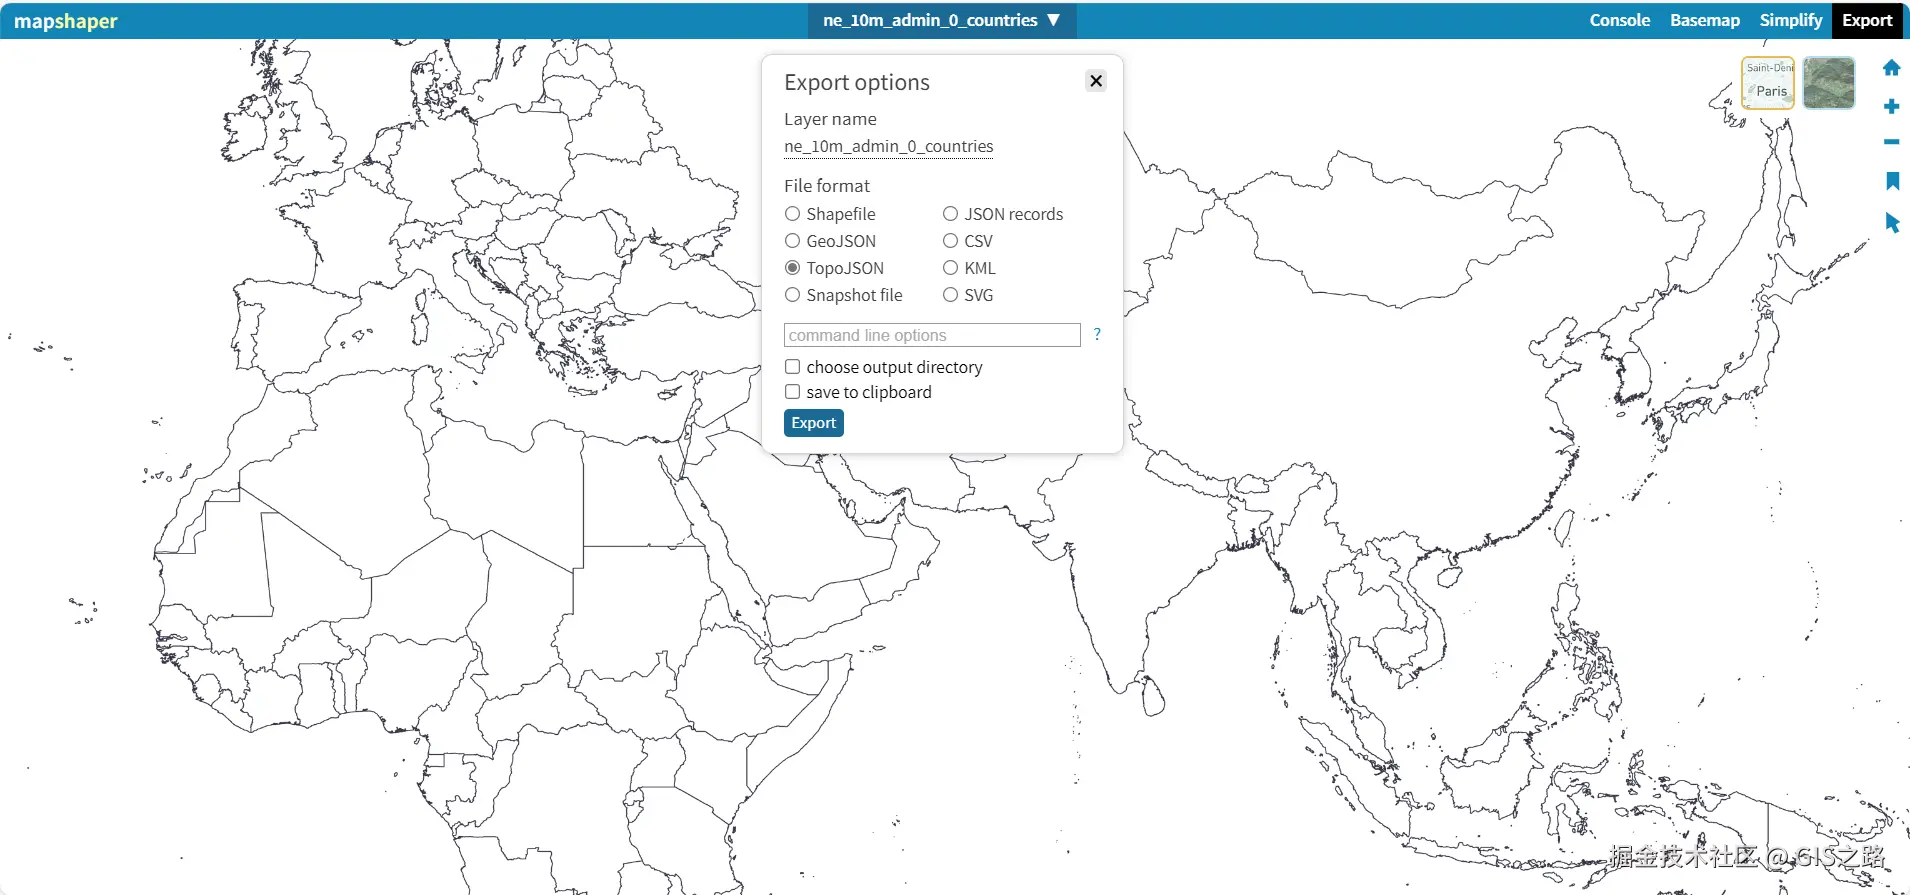1910x895 pixels.
Task: Select the KML format
Action: 950,268
